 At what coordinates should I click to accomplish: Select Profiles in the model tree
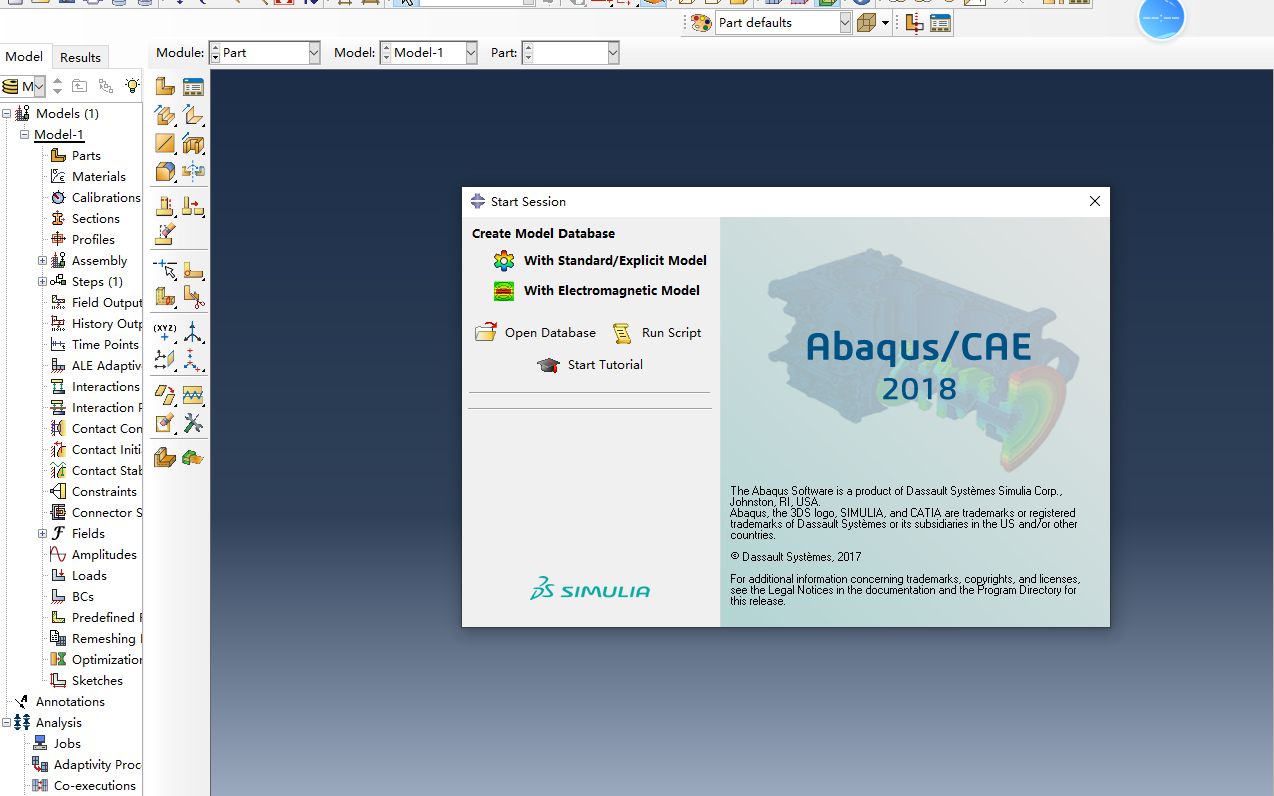pyautogui.click(x=93, y=239)
